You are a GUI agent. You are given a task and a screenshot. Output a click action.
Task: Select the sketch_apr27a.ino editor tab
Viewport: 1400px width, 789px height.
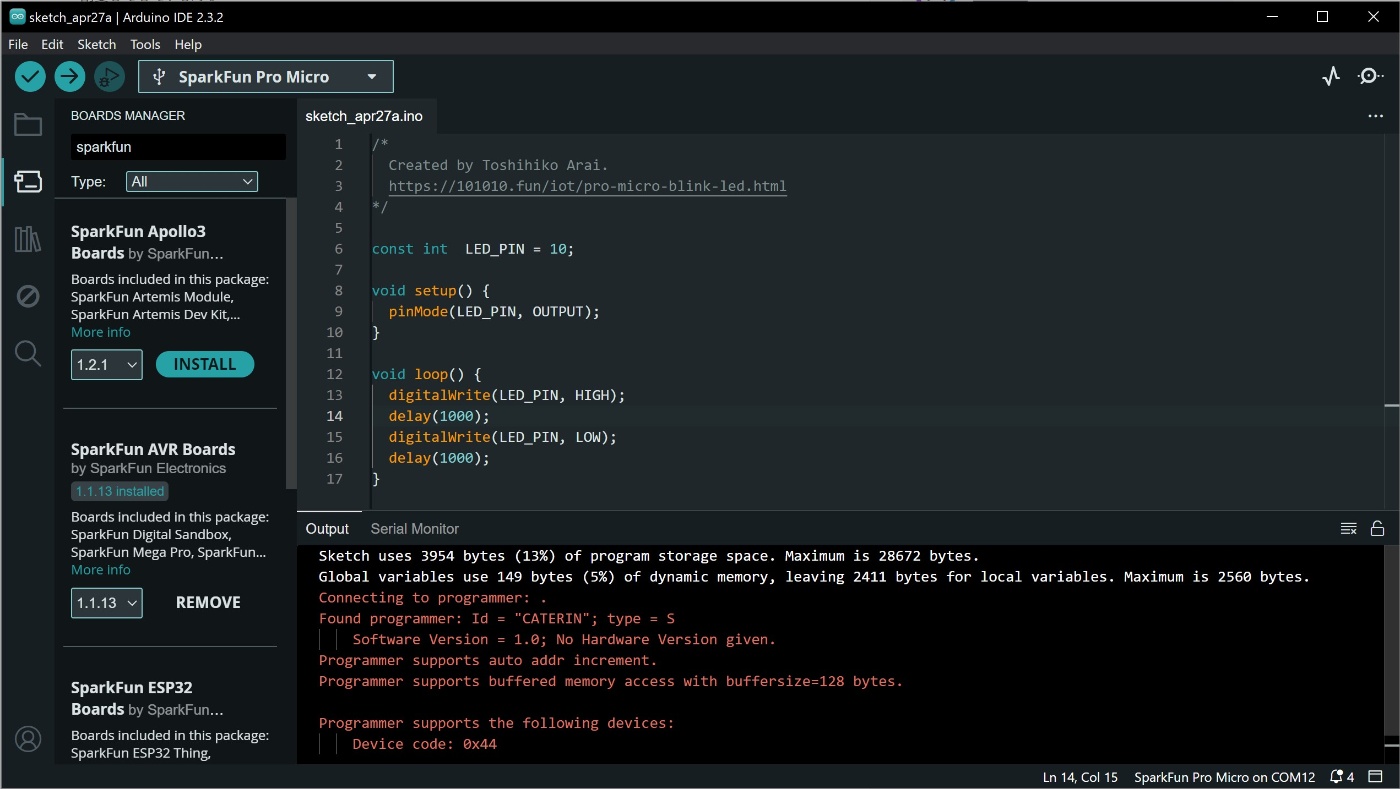click(x=364, y=116)
